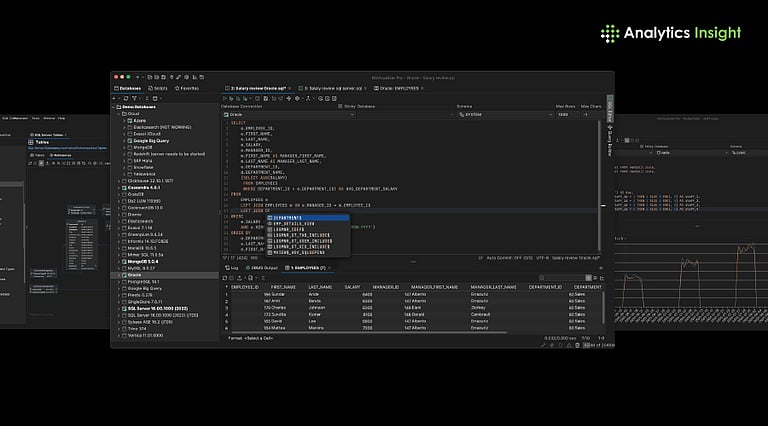Click the reload icon in result toolbar

coord(225,278)
